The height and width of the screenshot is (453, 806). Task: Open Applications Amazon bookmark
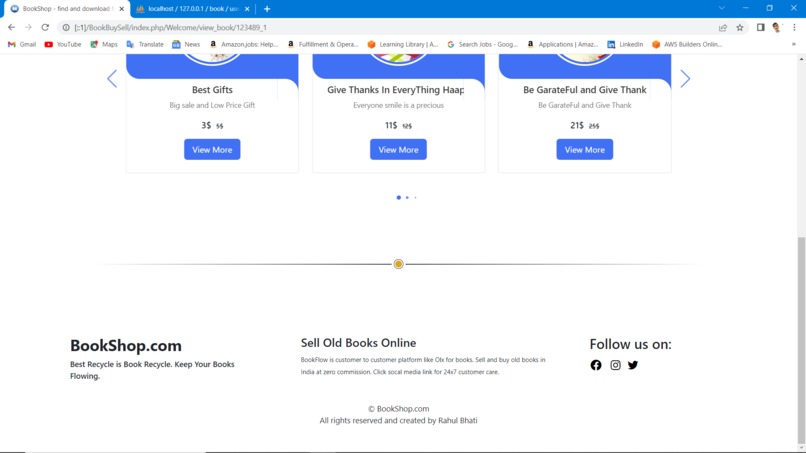pos(562,44)
